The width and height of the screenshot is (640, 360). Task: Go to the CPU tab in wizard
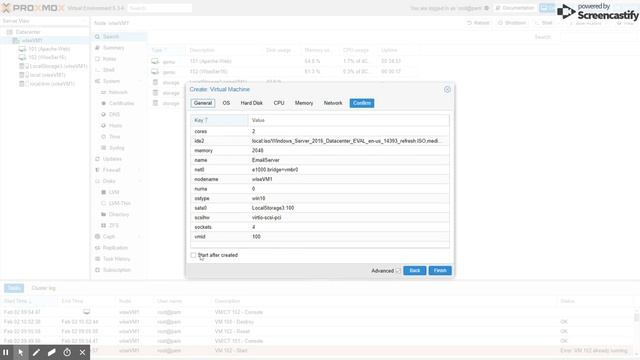pos(279,103)
